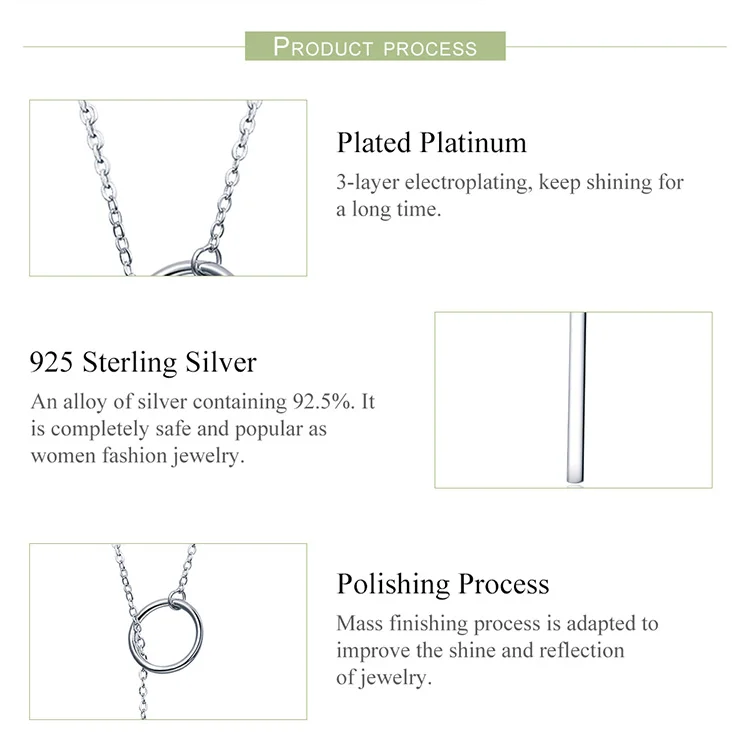Click the Product Process green banner
This screenshot has width=750, height=750.
coord(375,46)
